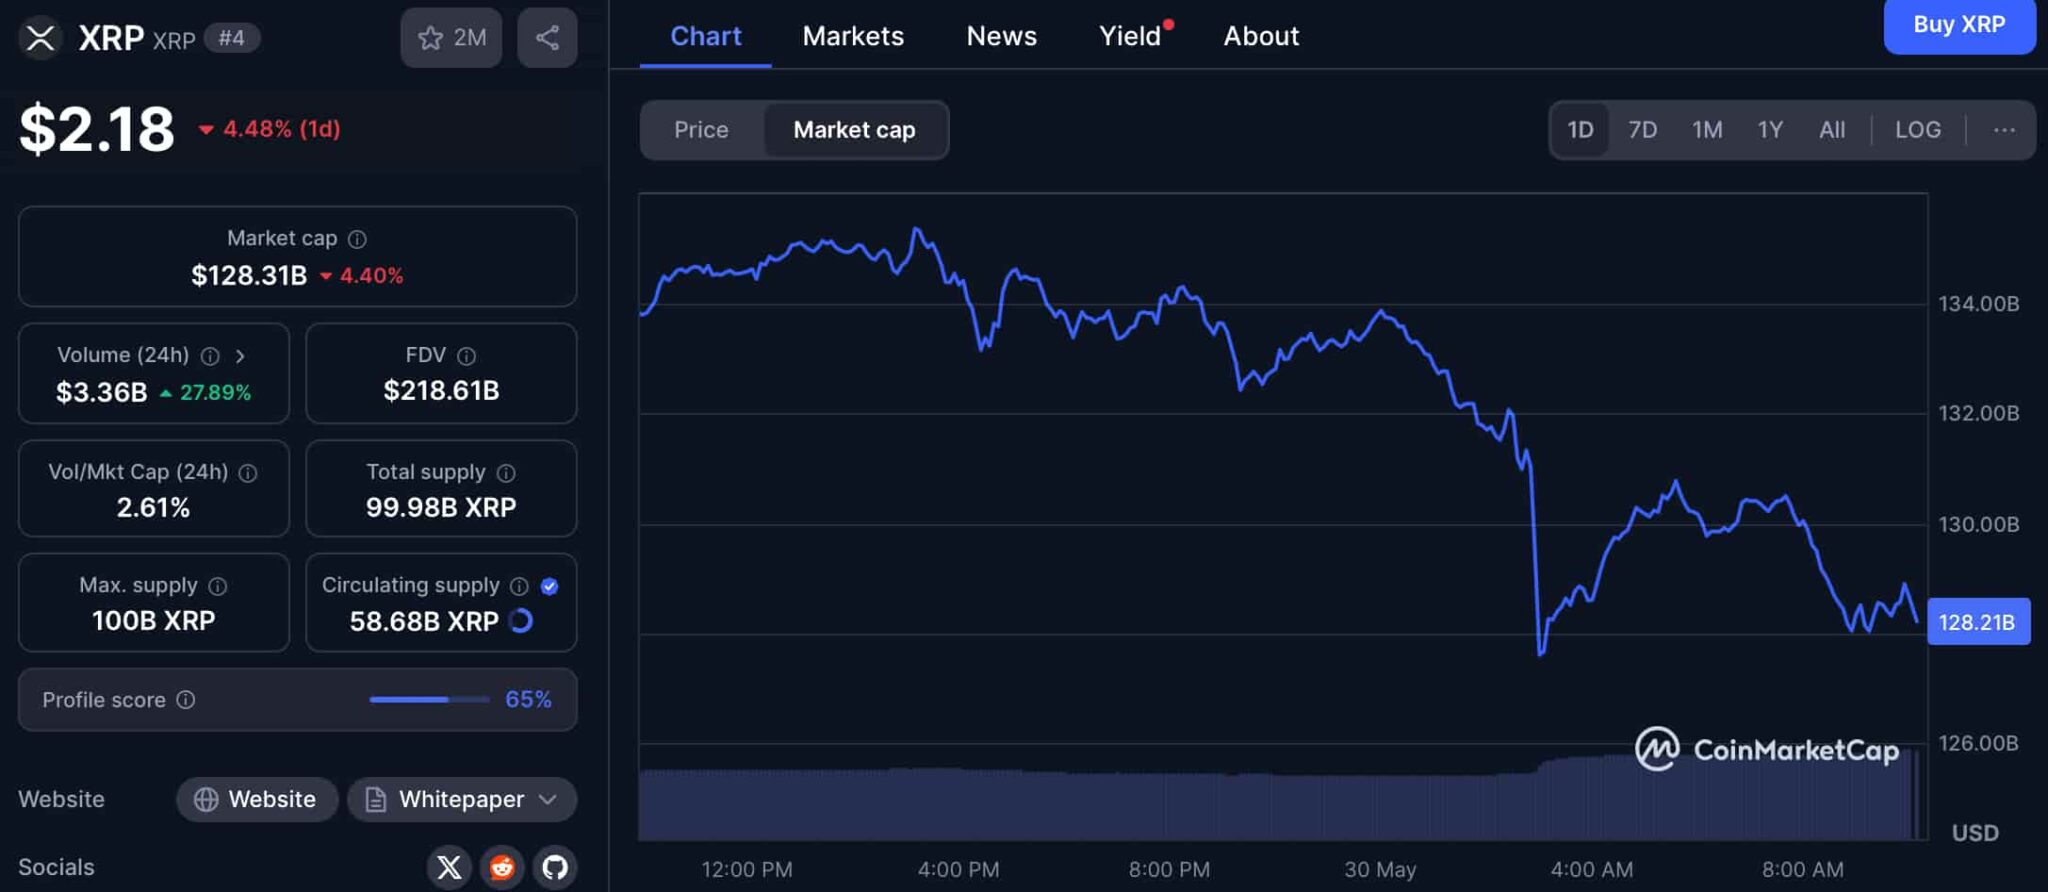Open the share icon button

tap(547, 38)
